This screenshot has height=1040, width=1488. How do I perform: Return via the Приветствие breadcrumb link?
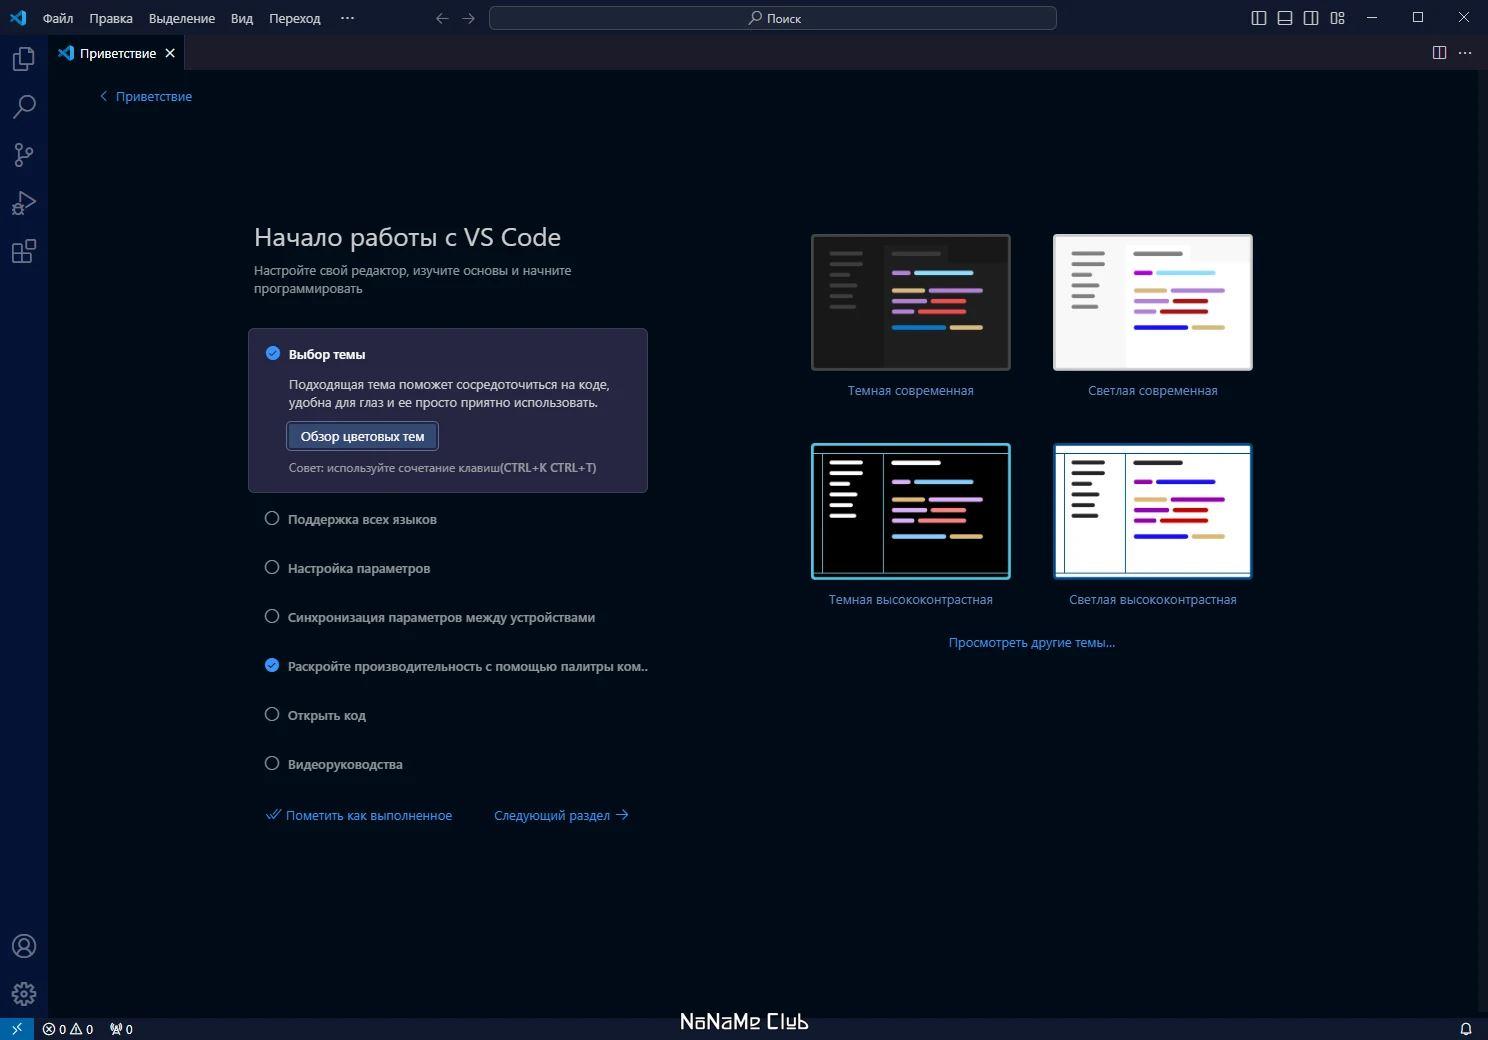click(146, 96)
